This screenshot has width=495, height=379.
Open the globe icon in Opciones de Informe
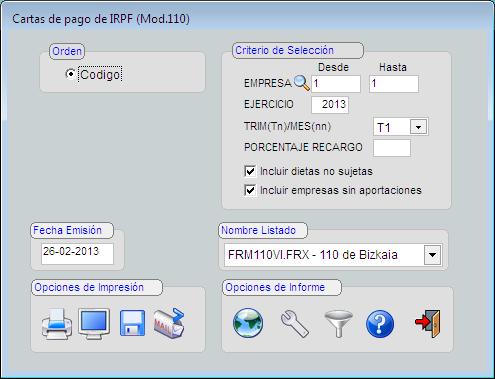(248, 323)
